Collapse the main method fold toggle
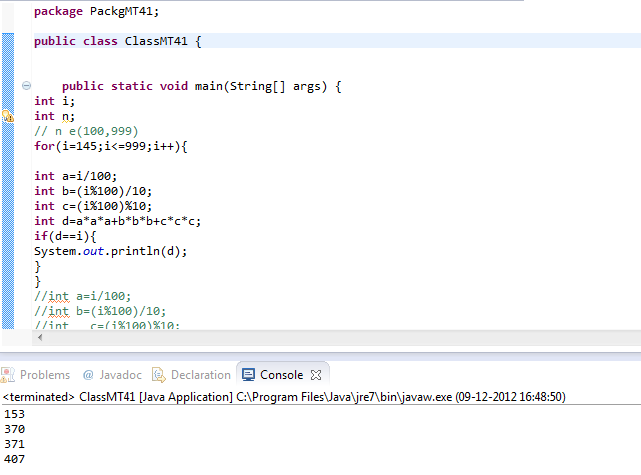The height and width of the screenshot is (475, 641). (26, 87)
